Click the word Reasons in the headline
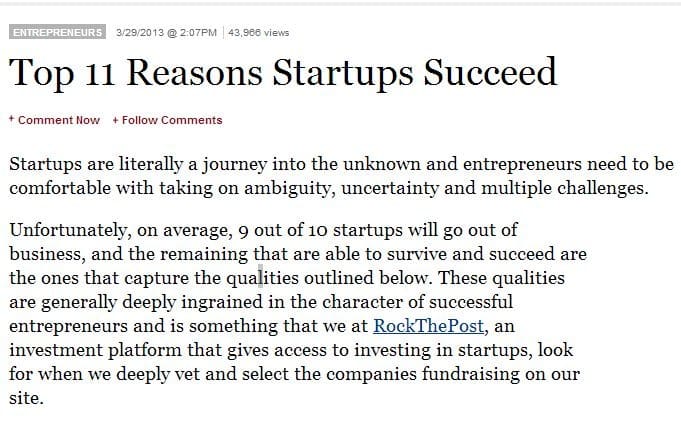The width and height of the screenshot is (681, 427). coord(195,72)
